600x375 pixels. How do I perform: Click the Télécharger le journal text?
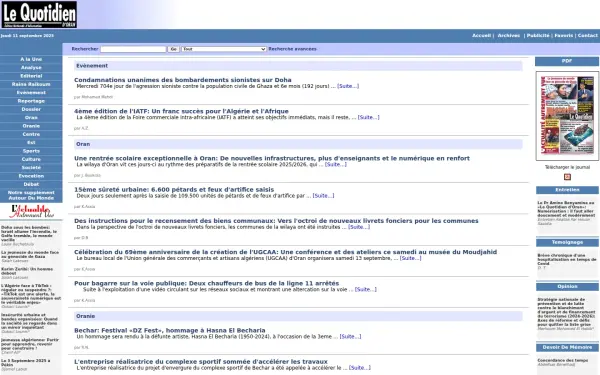567,167
